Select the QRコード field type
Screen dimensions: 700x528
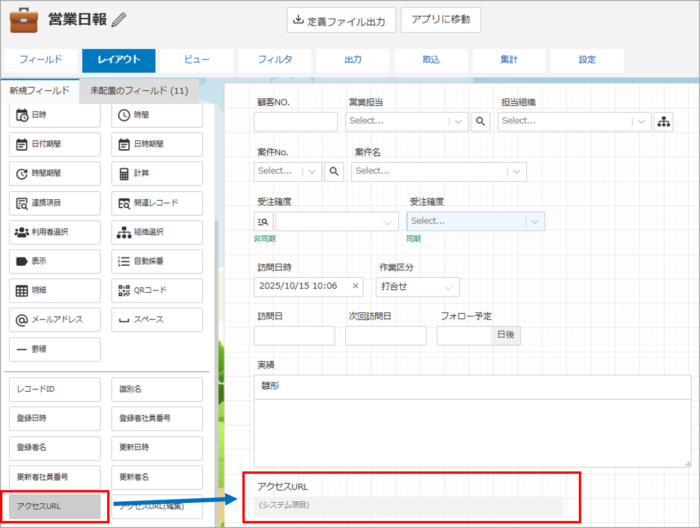157,291
